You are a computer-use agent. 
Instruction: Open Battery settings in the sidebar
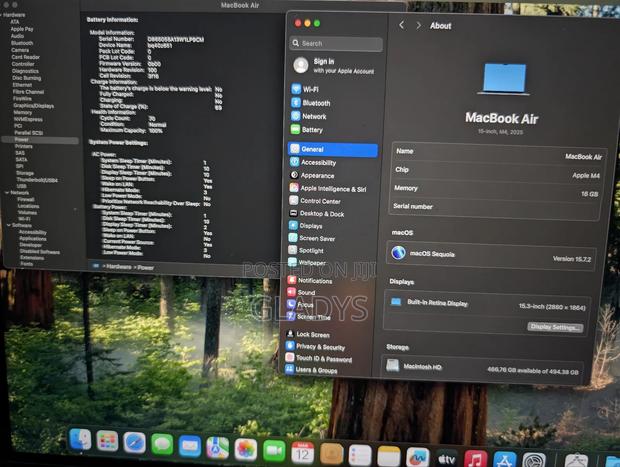click(x=307, y=130)
